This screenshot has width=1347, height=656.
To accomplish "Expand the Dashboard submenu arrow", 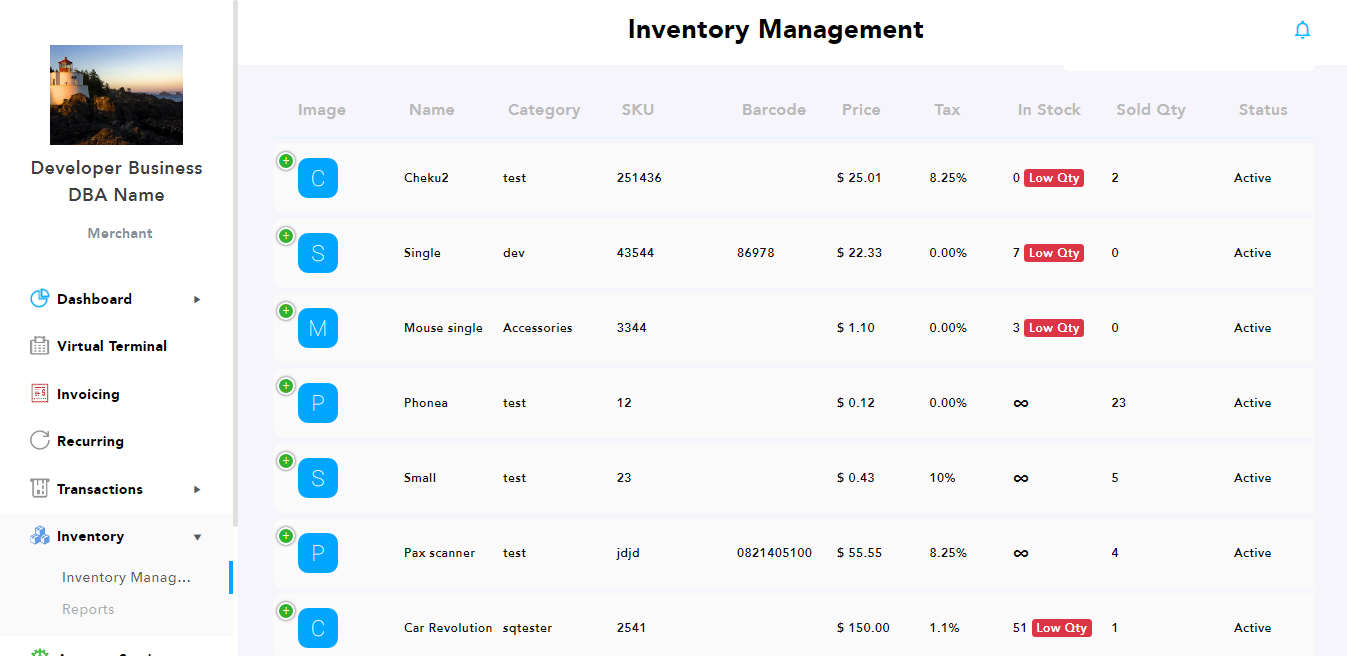I will click(x=197, y=299).
